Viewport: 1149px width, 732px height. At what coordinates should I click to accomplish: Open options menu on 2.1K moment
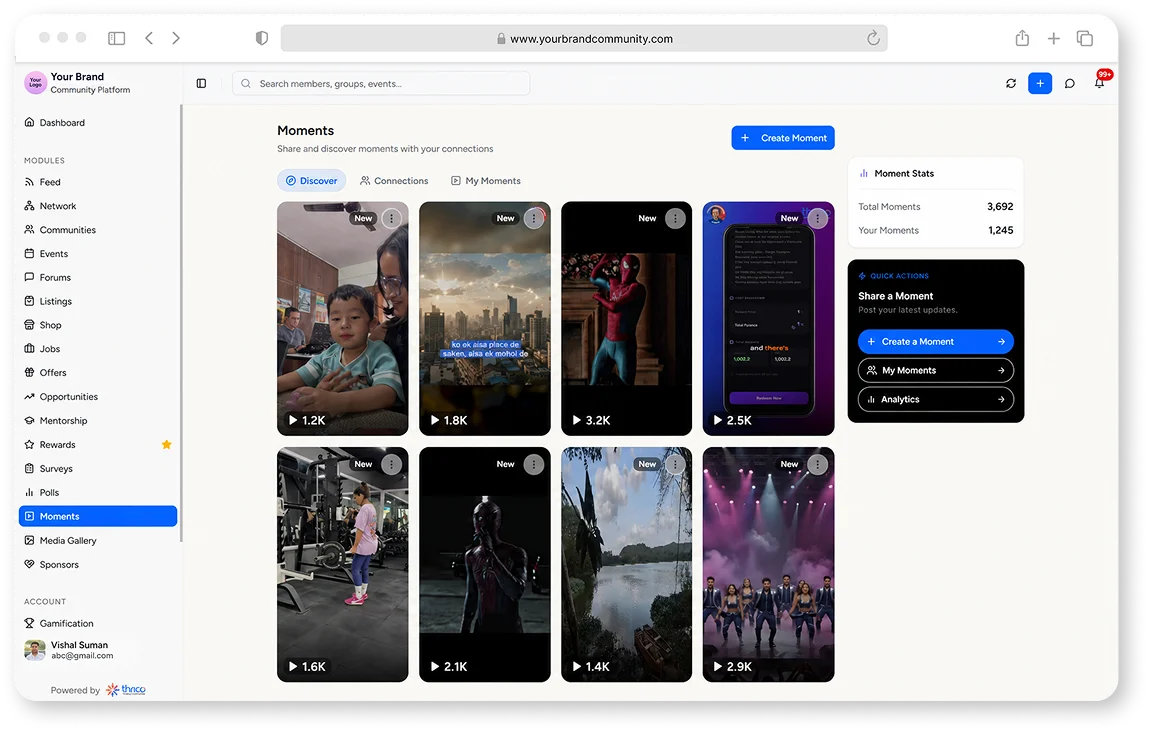[534, 465]
